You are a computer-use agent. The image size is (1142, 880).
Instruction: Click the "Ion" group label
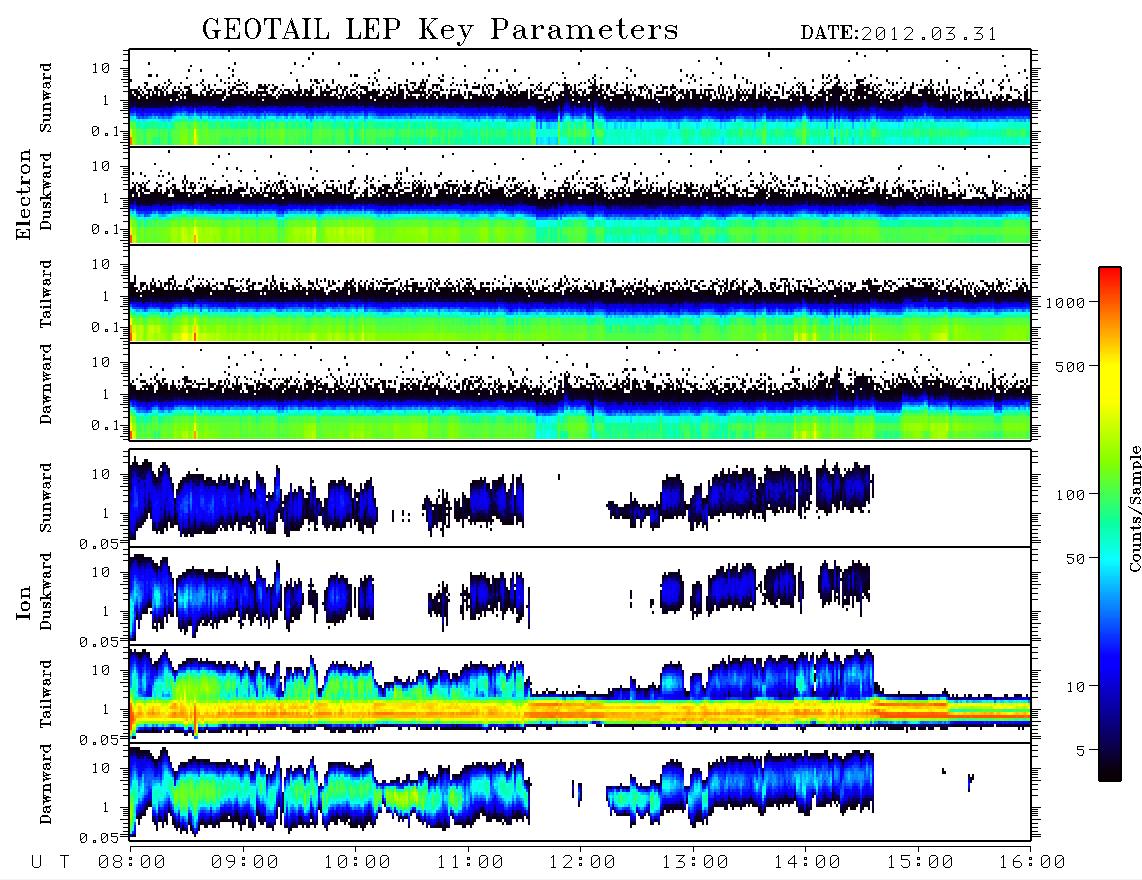24,603
